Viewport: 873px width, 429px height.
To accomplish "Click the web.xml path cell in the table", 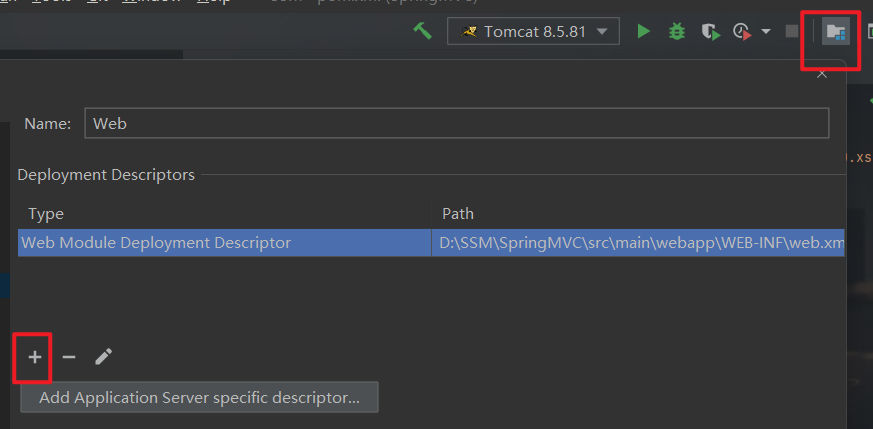I will point(640,242).
